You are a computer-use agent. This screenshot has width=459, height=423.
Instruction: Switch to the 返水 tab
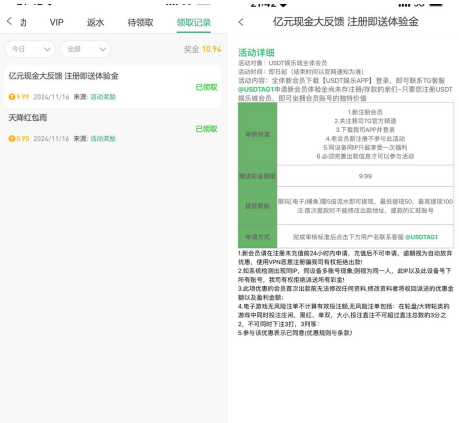pos(95,22)
